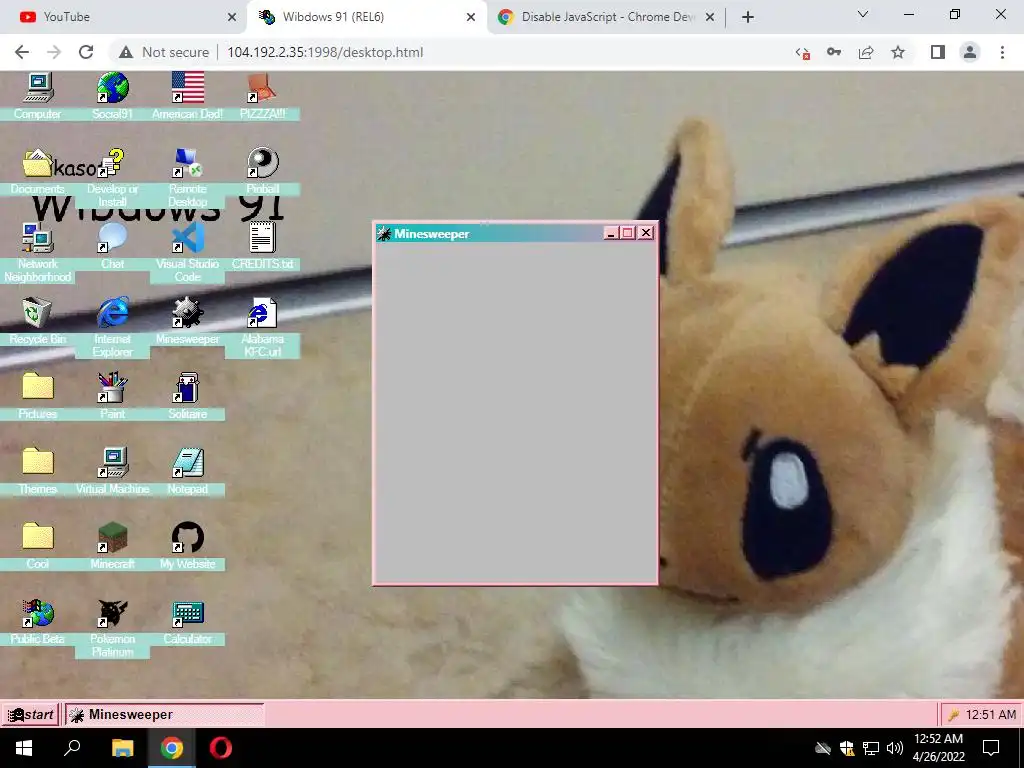Launch the Pokemon Platinum icon
1024x768 pixels.
112,613
